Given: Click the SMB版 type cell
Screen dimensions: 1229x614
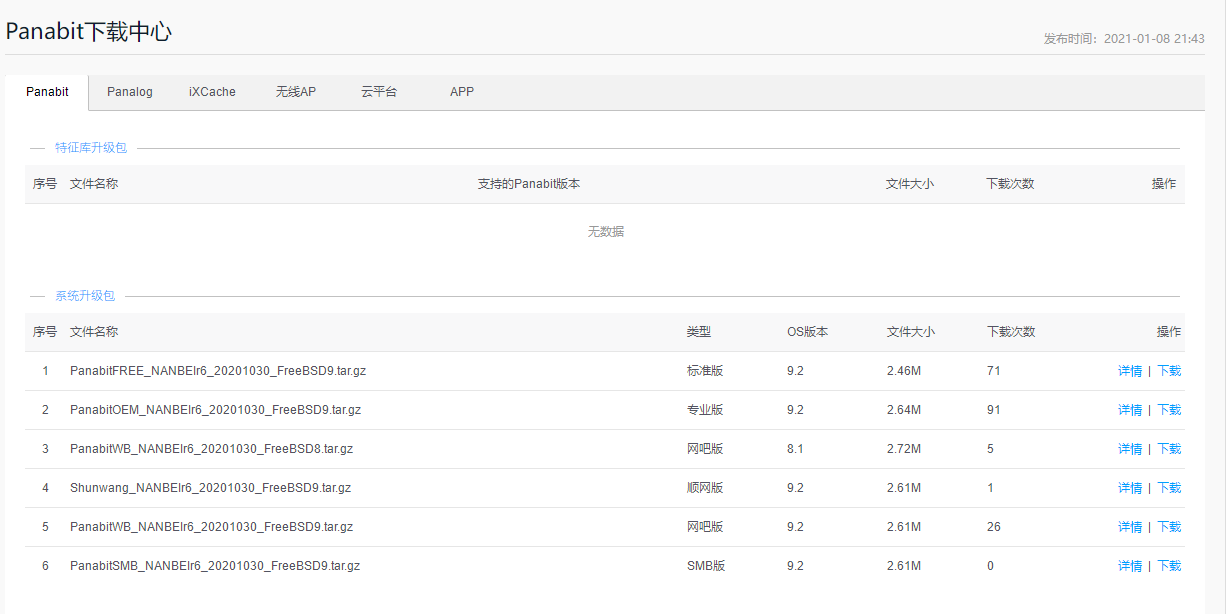Looking at the screenshot, I should [x=706, y=566].
